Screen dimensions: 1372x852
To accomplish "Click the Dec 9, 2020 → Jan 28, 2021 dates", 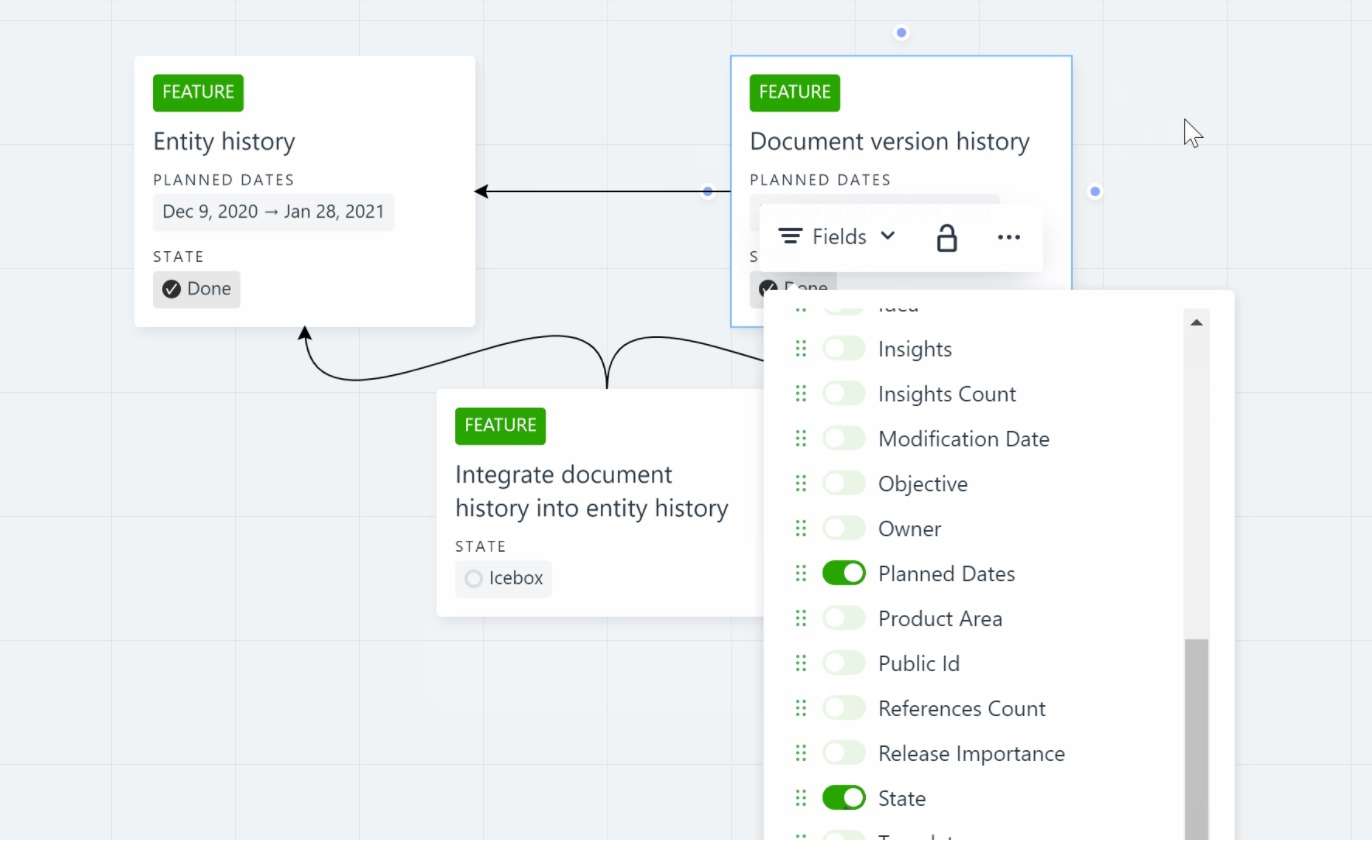I will (x=273, y=212).
